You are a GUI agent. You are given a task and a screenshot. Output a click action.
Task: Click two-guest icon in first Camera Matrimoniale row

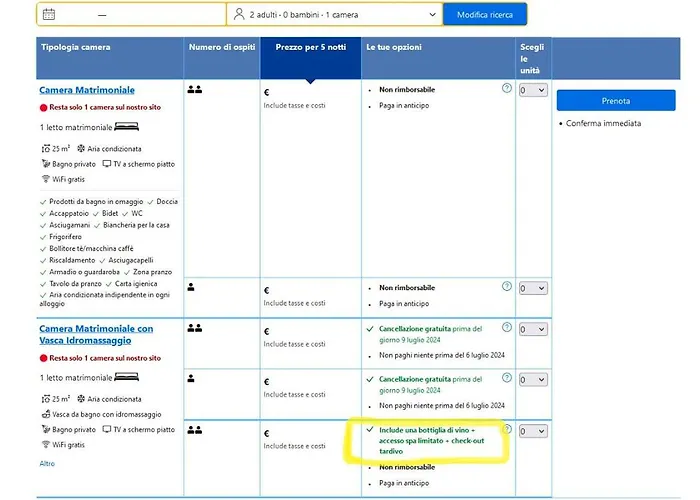click(x=195, y=90)
